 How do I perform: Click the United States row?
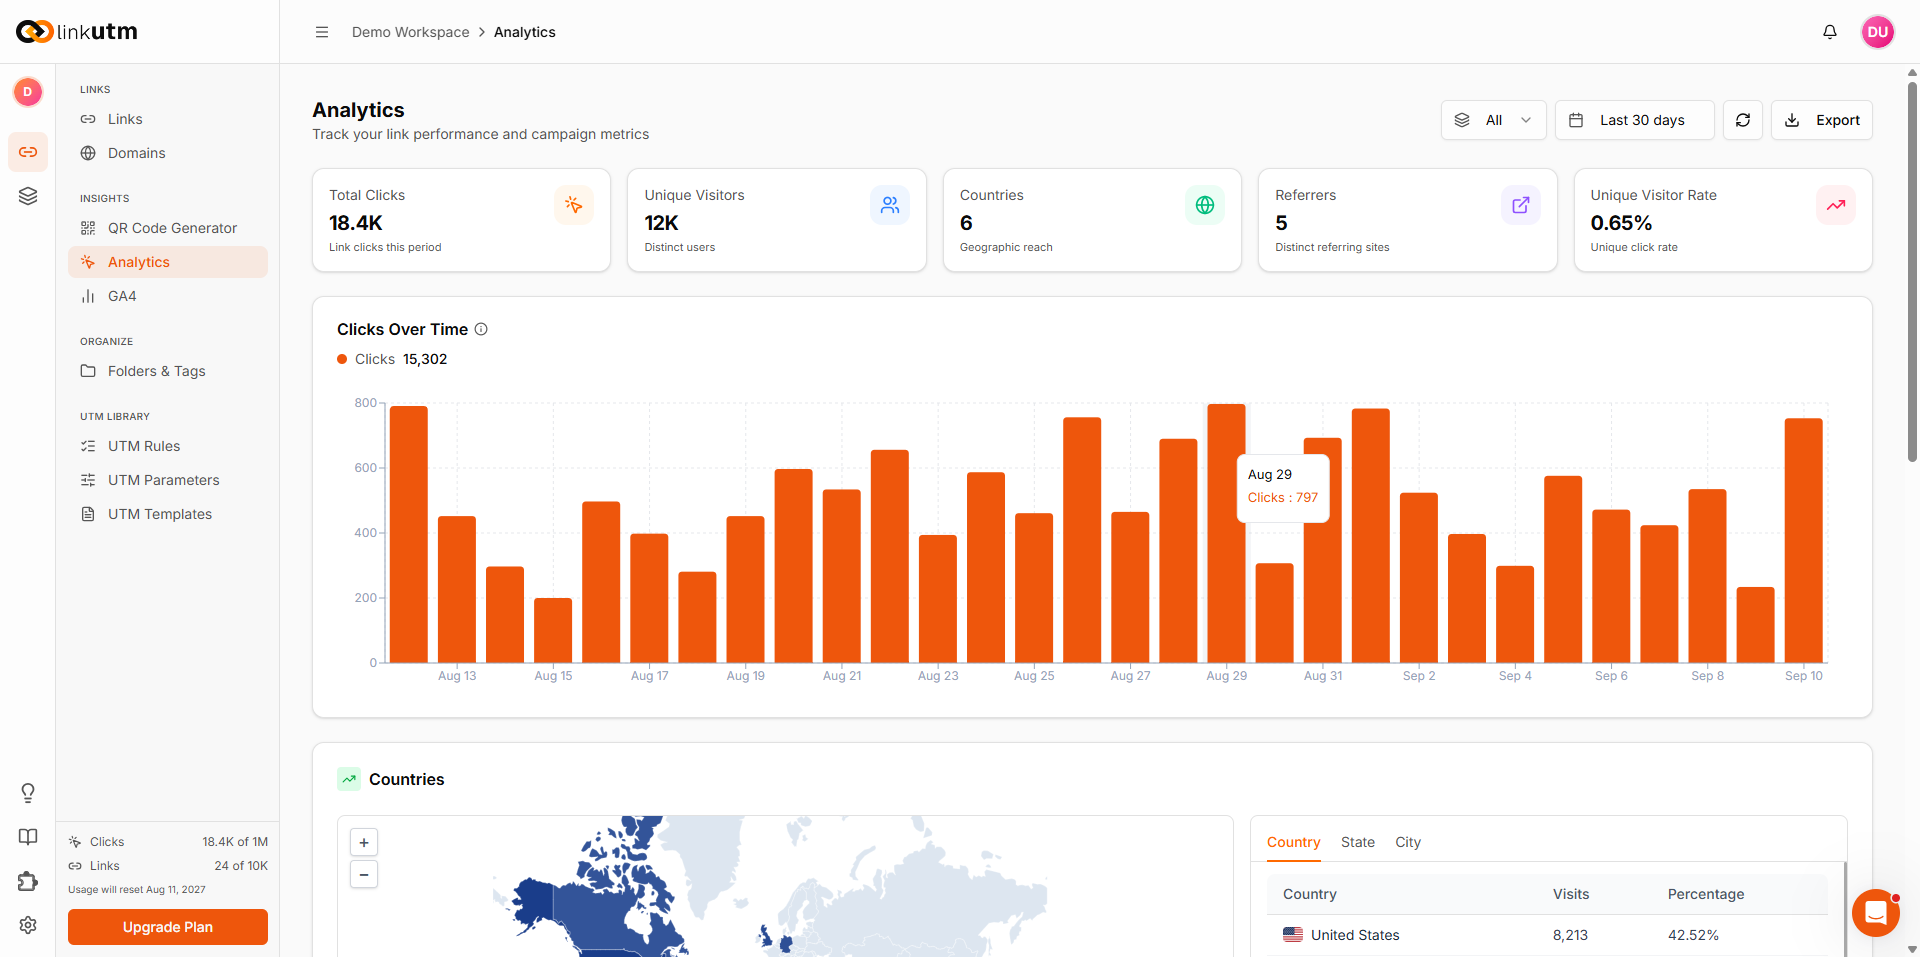click(1547, 935)
